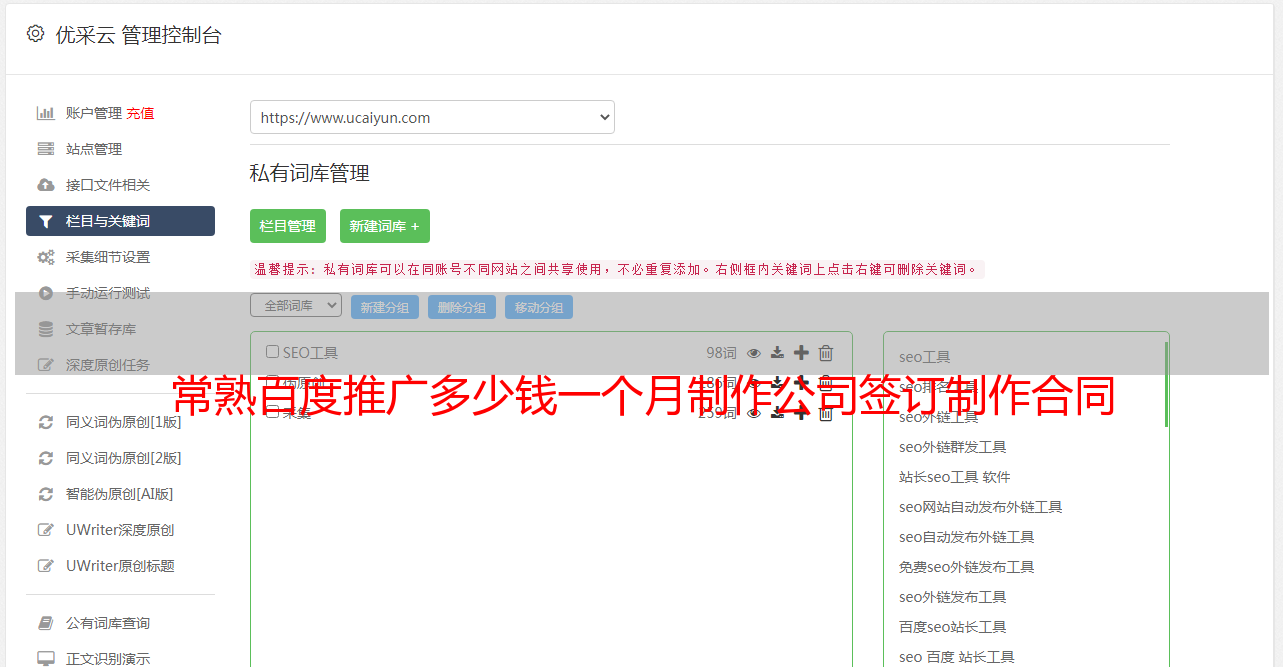Click the 98词 count in SEO工具 row
This screenshot has width=1283, height=667.
click(x=721, y=353)
